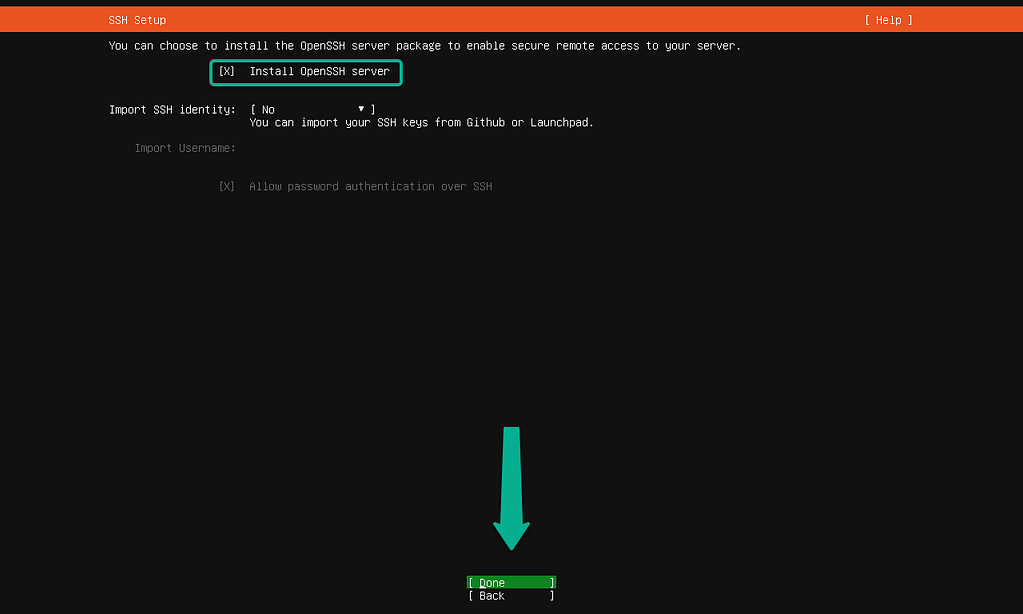Open the Help menu in header

888,20
